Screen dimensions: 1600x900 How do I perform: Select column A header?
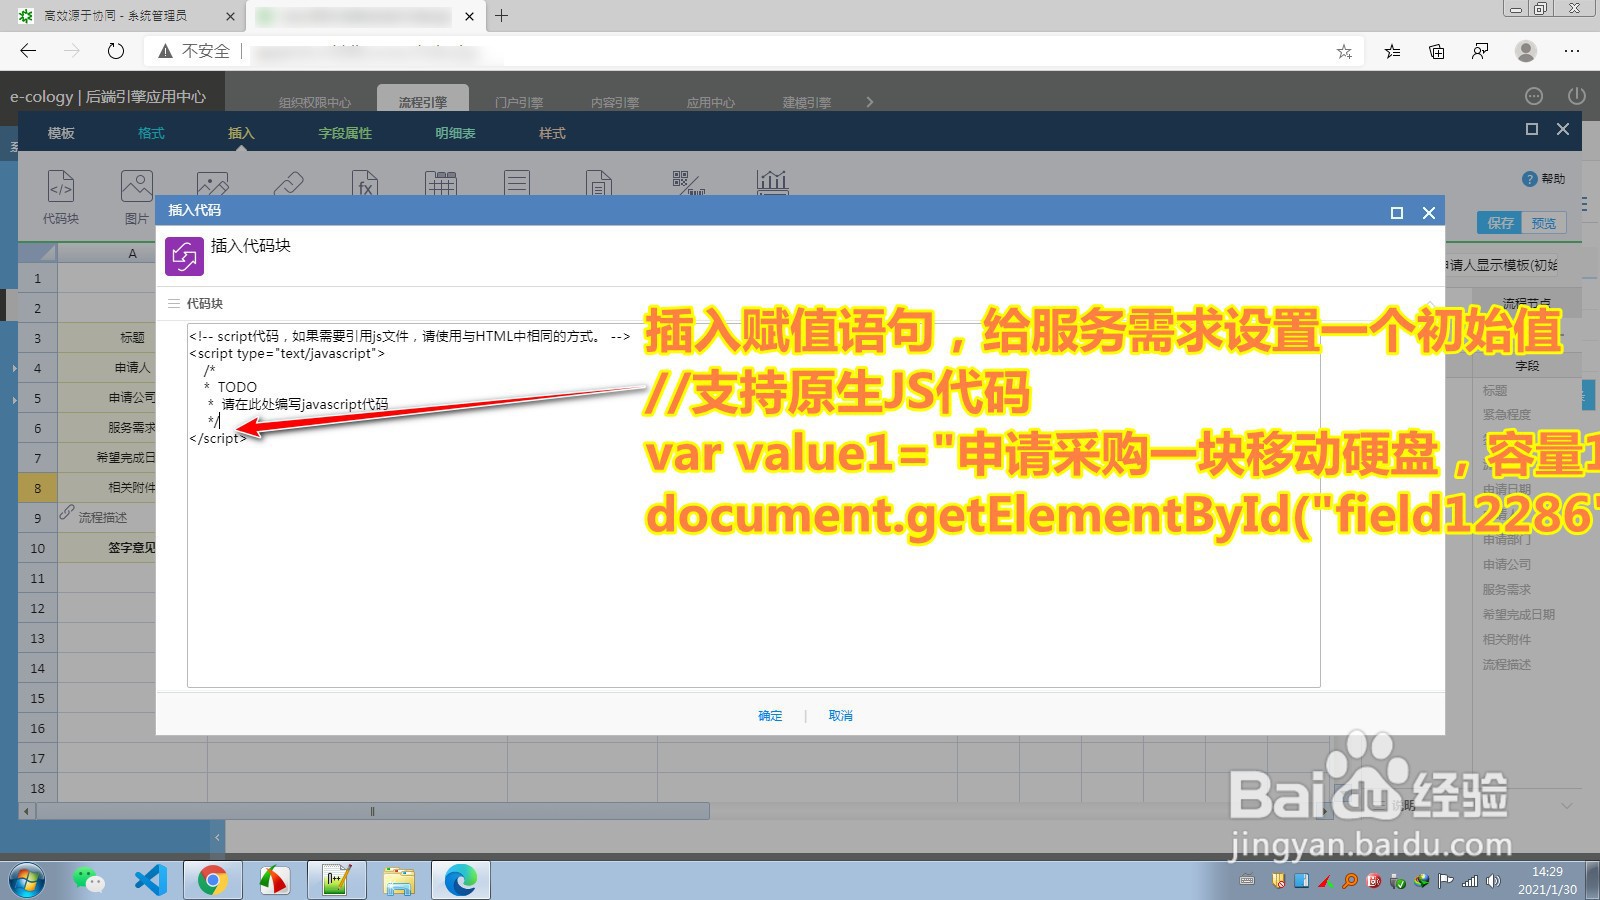[x=132, y=253]
